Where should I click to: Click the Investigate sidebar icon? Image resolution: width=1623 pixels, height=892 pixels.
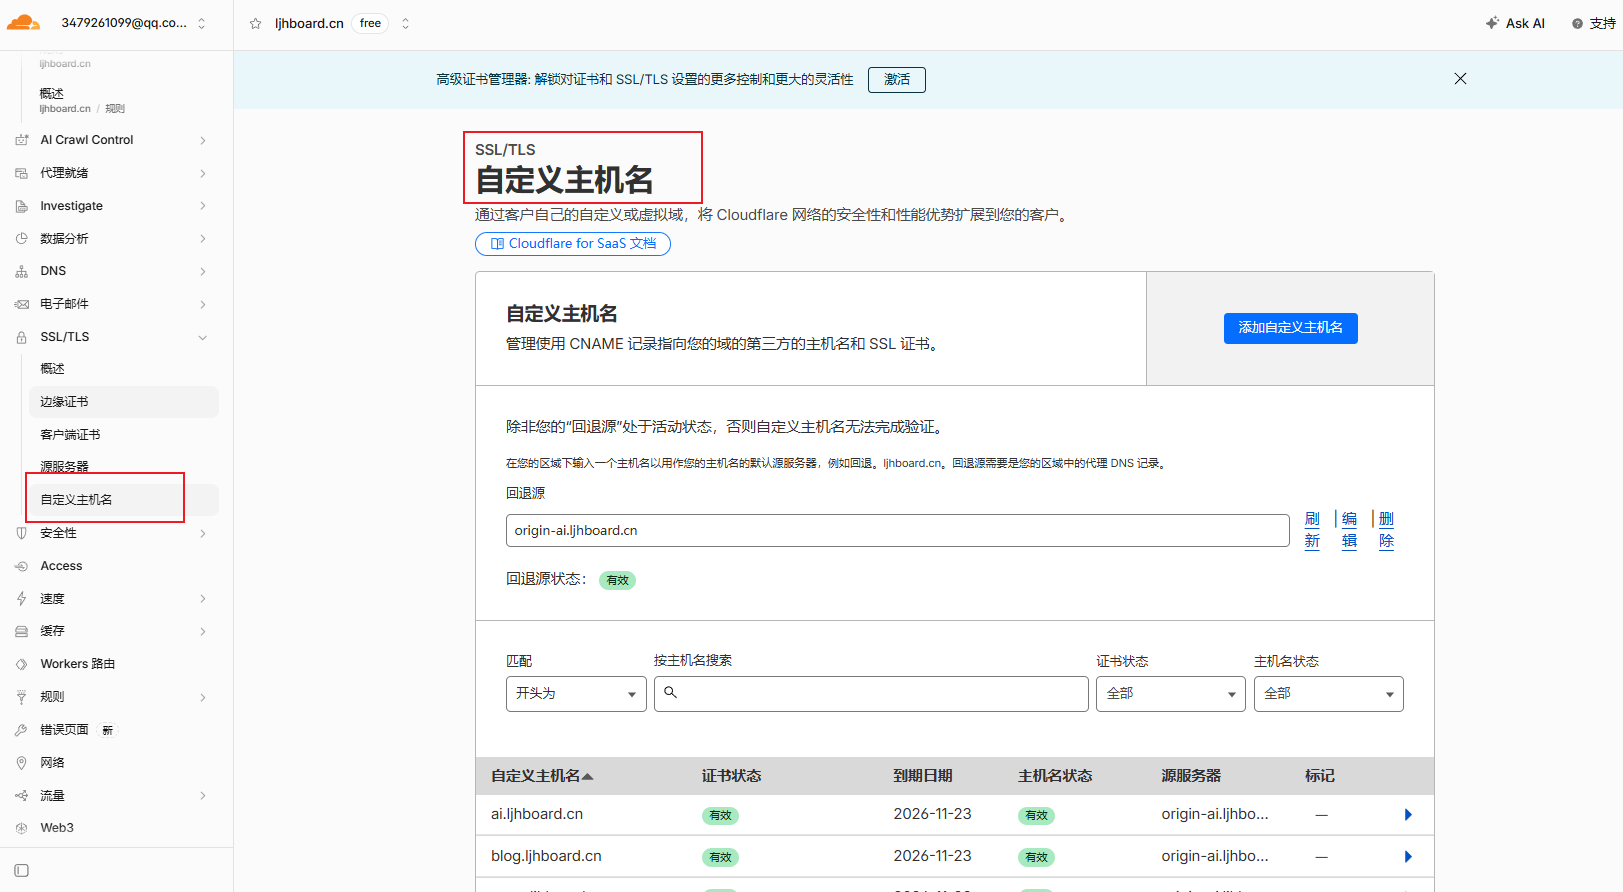[22, 206]
